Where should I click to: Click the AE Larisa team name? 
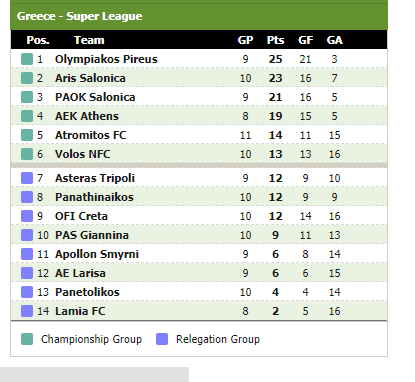click(x=80, y=273)
